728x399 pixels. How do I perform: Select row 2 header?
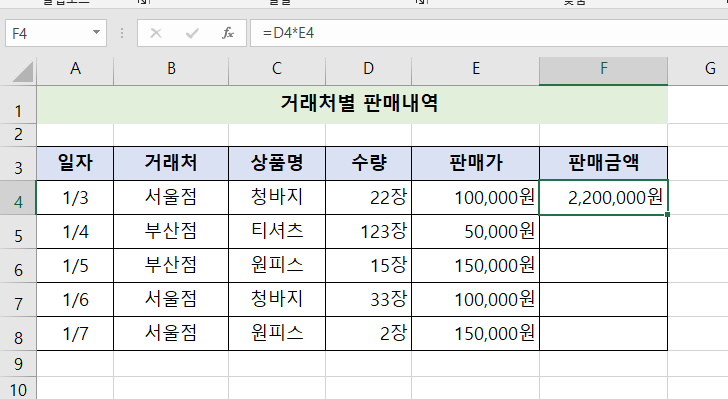pyautogui.click(x=18, y=135)
